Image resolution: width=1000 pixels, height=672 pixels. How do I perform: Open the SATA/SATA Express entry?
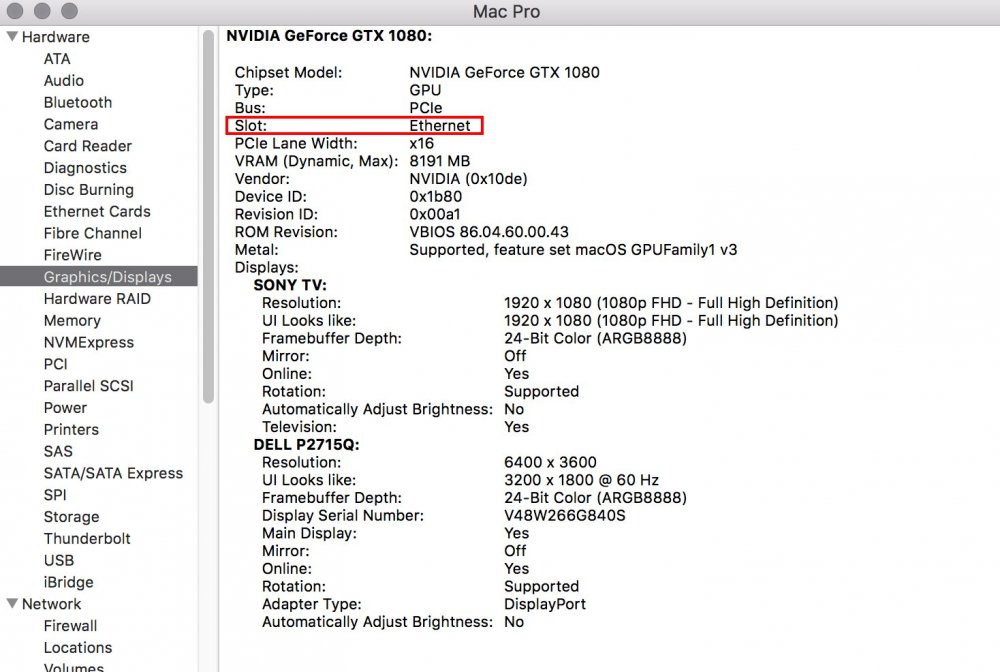coord(113,472)
